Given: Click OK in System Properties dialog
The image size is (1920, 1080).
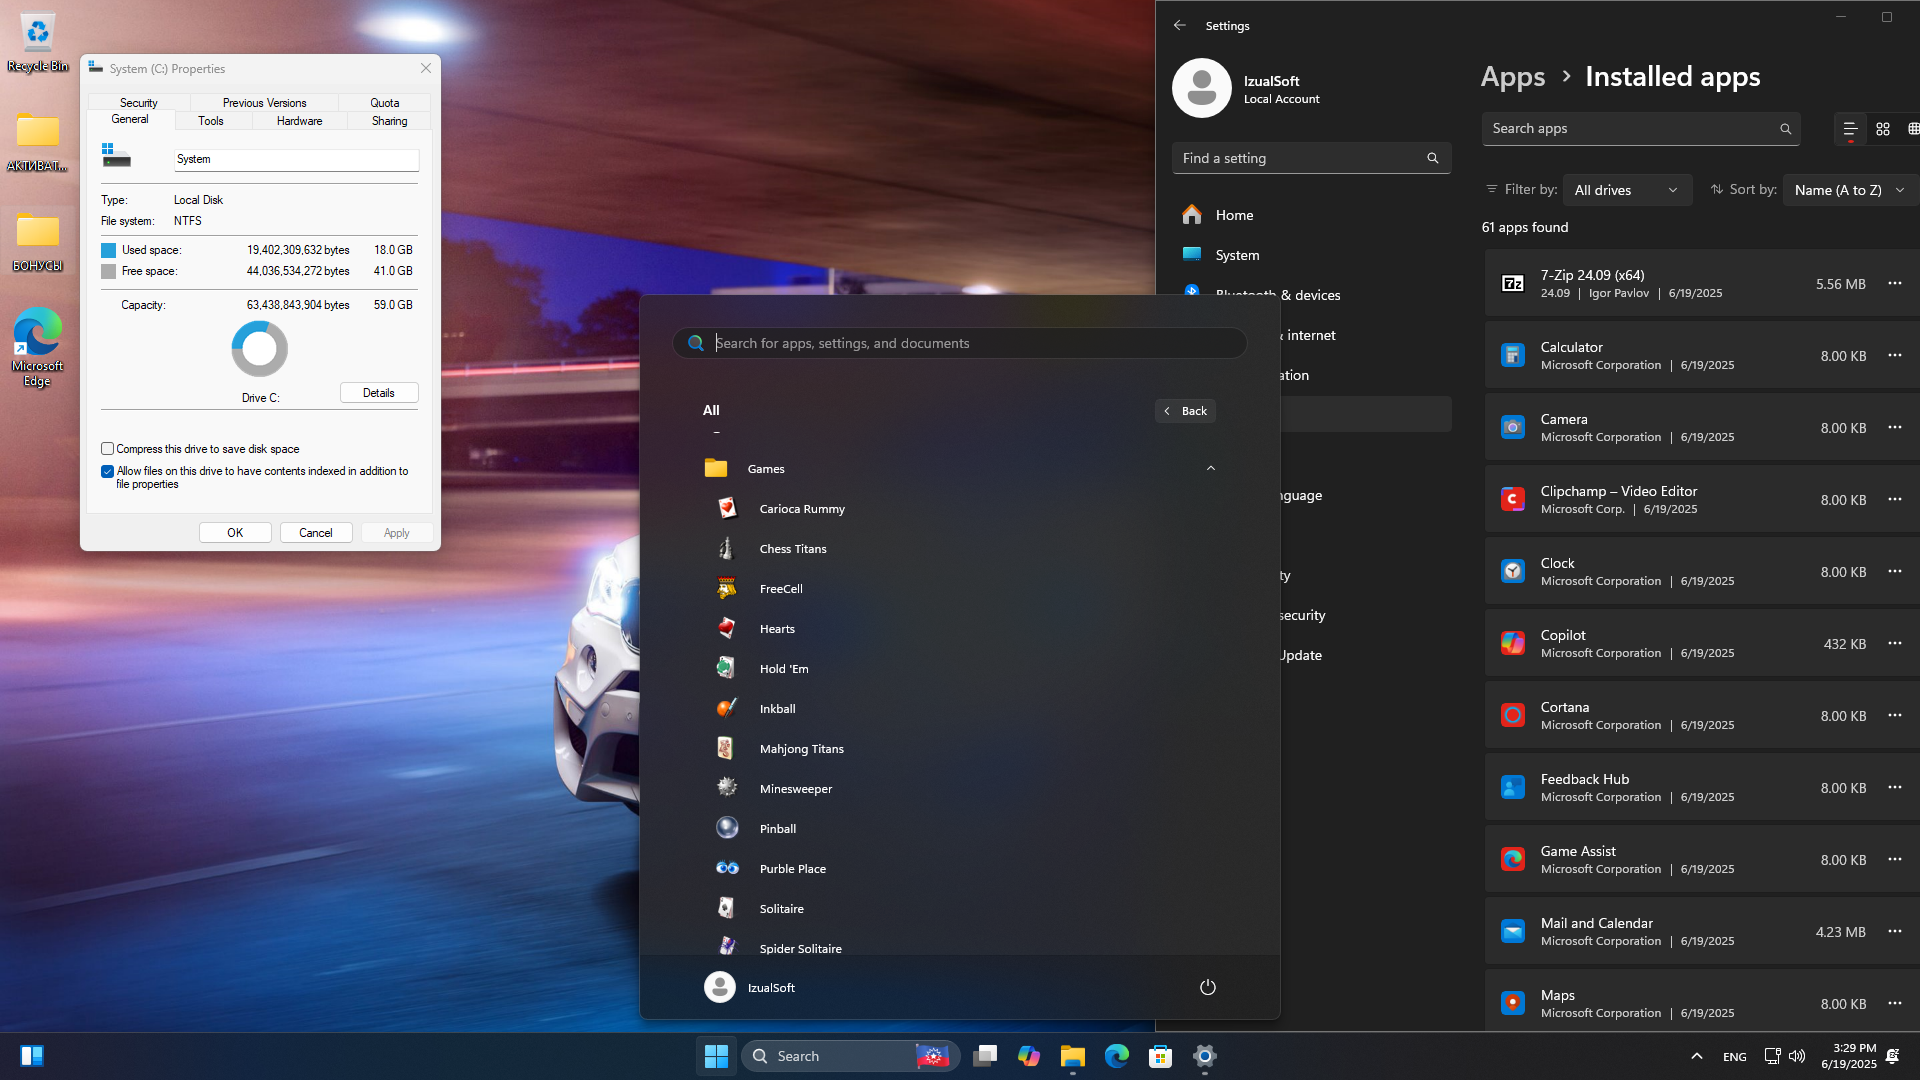Looking at the screenshot, I should [235, 533].
